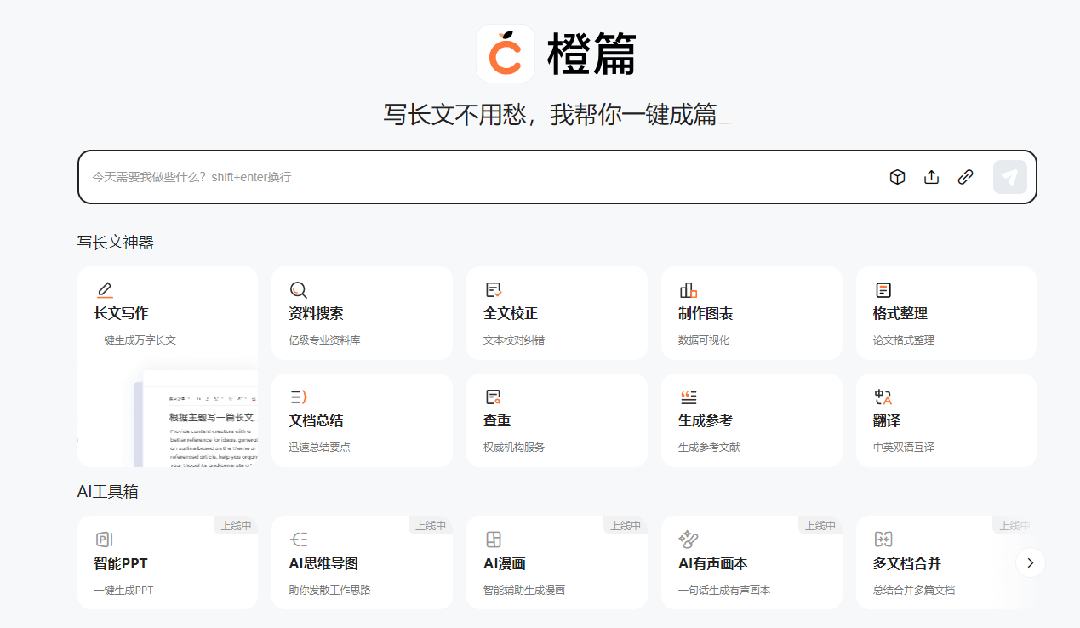1080x628 pixels.
Task: Click the cube icon in input box
Action: (897, 177)
